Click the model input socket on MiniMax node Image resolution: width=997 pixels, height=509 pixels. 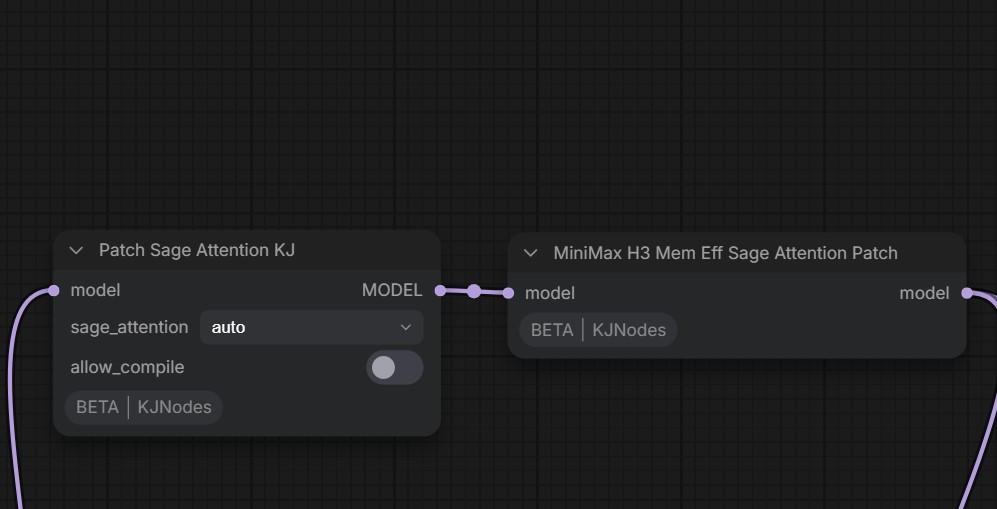508,293
